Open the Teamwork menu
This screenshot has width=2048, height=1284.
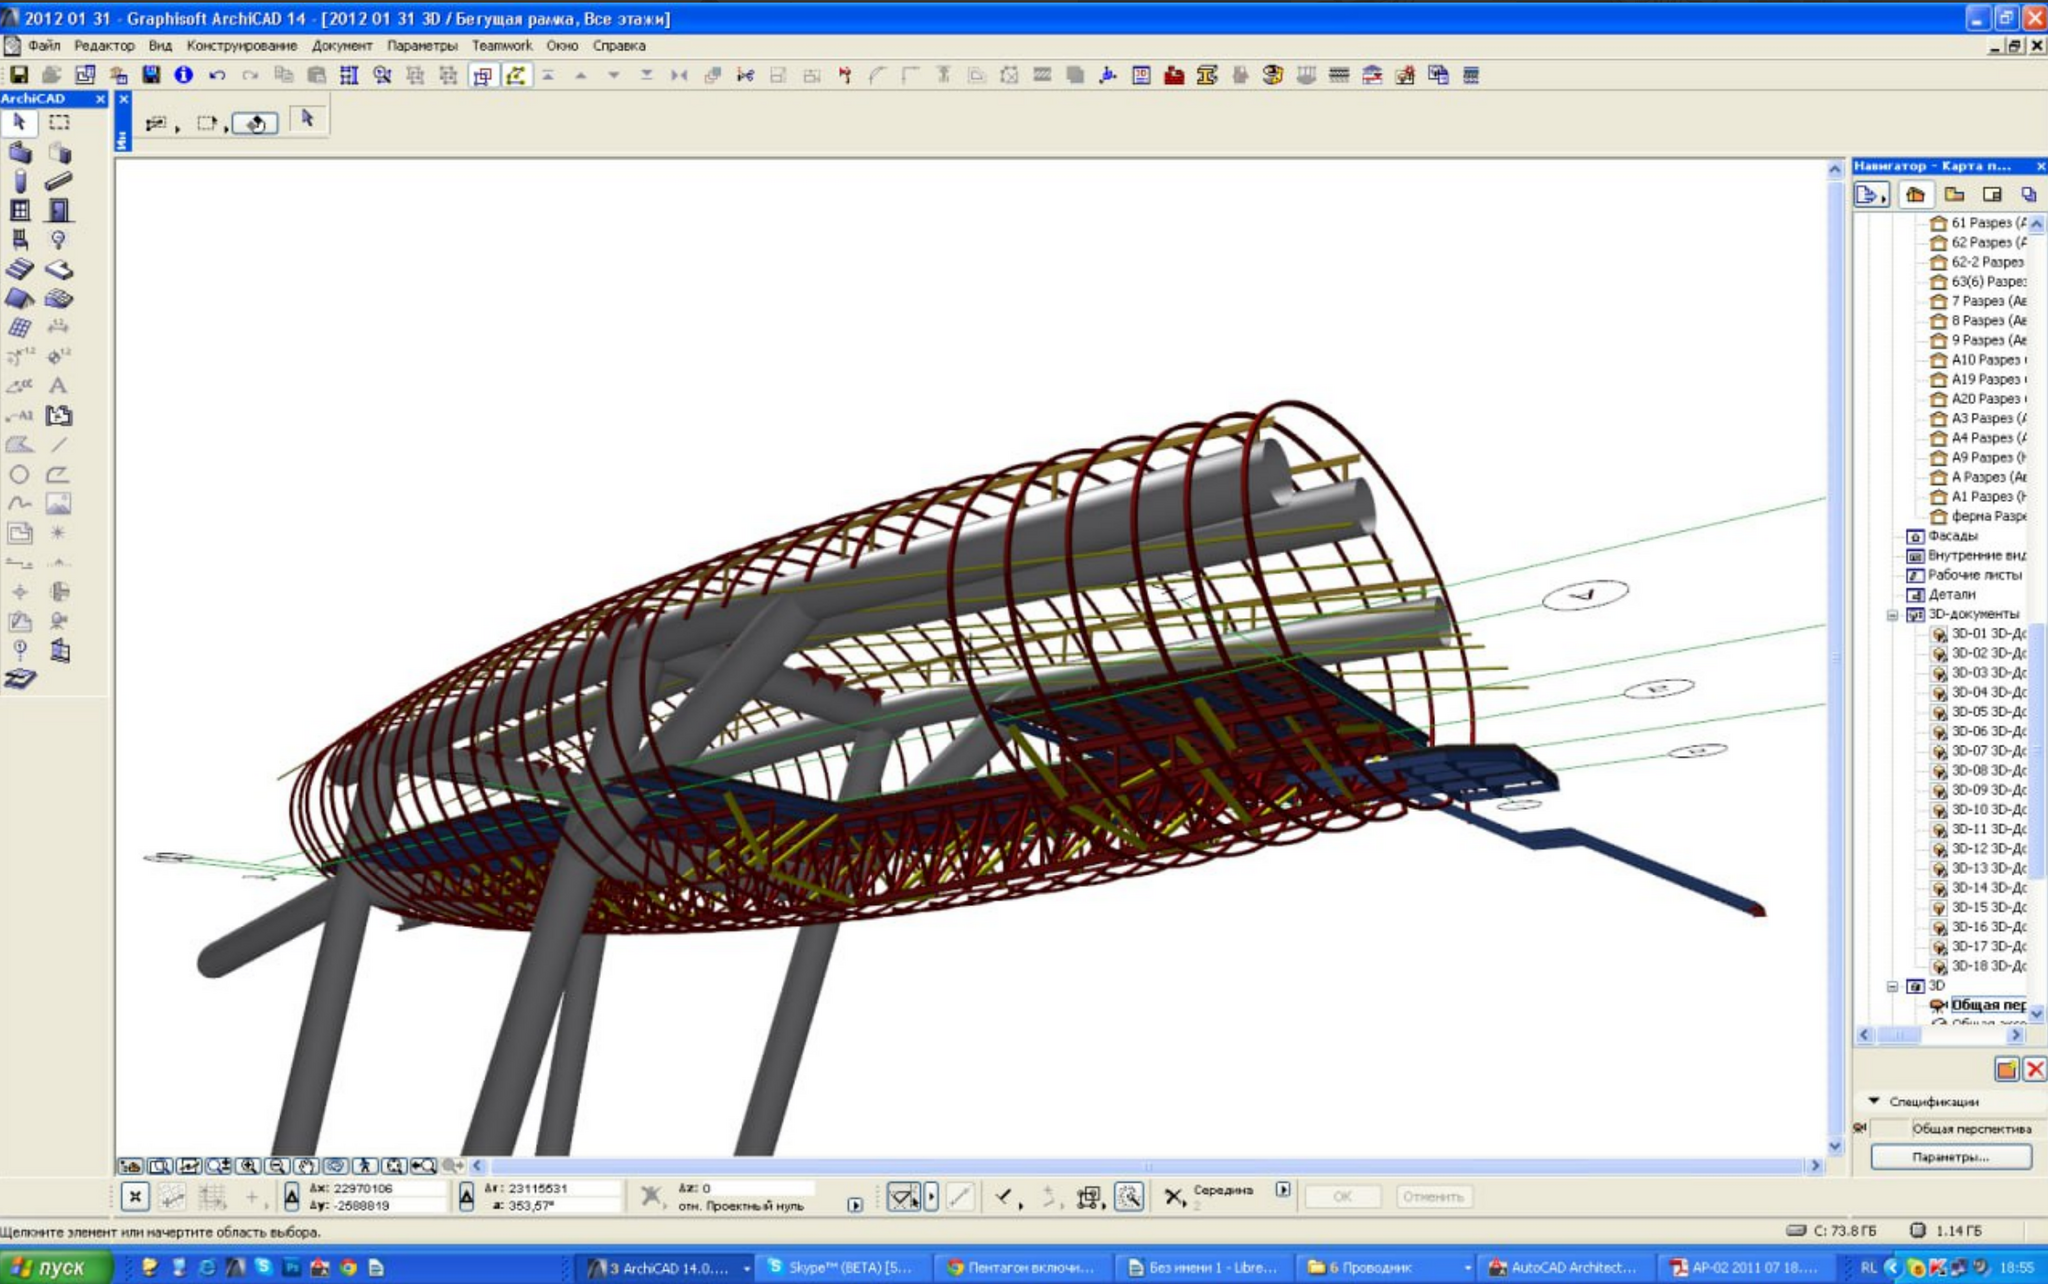tap(501, 46)
